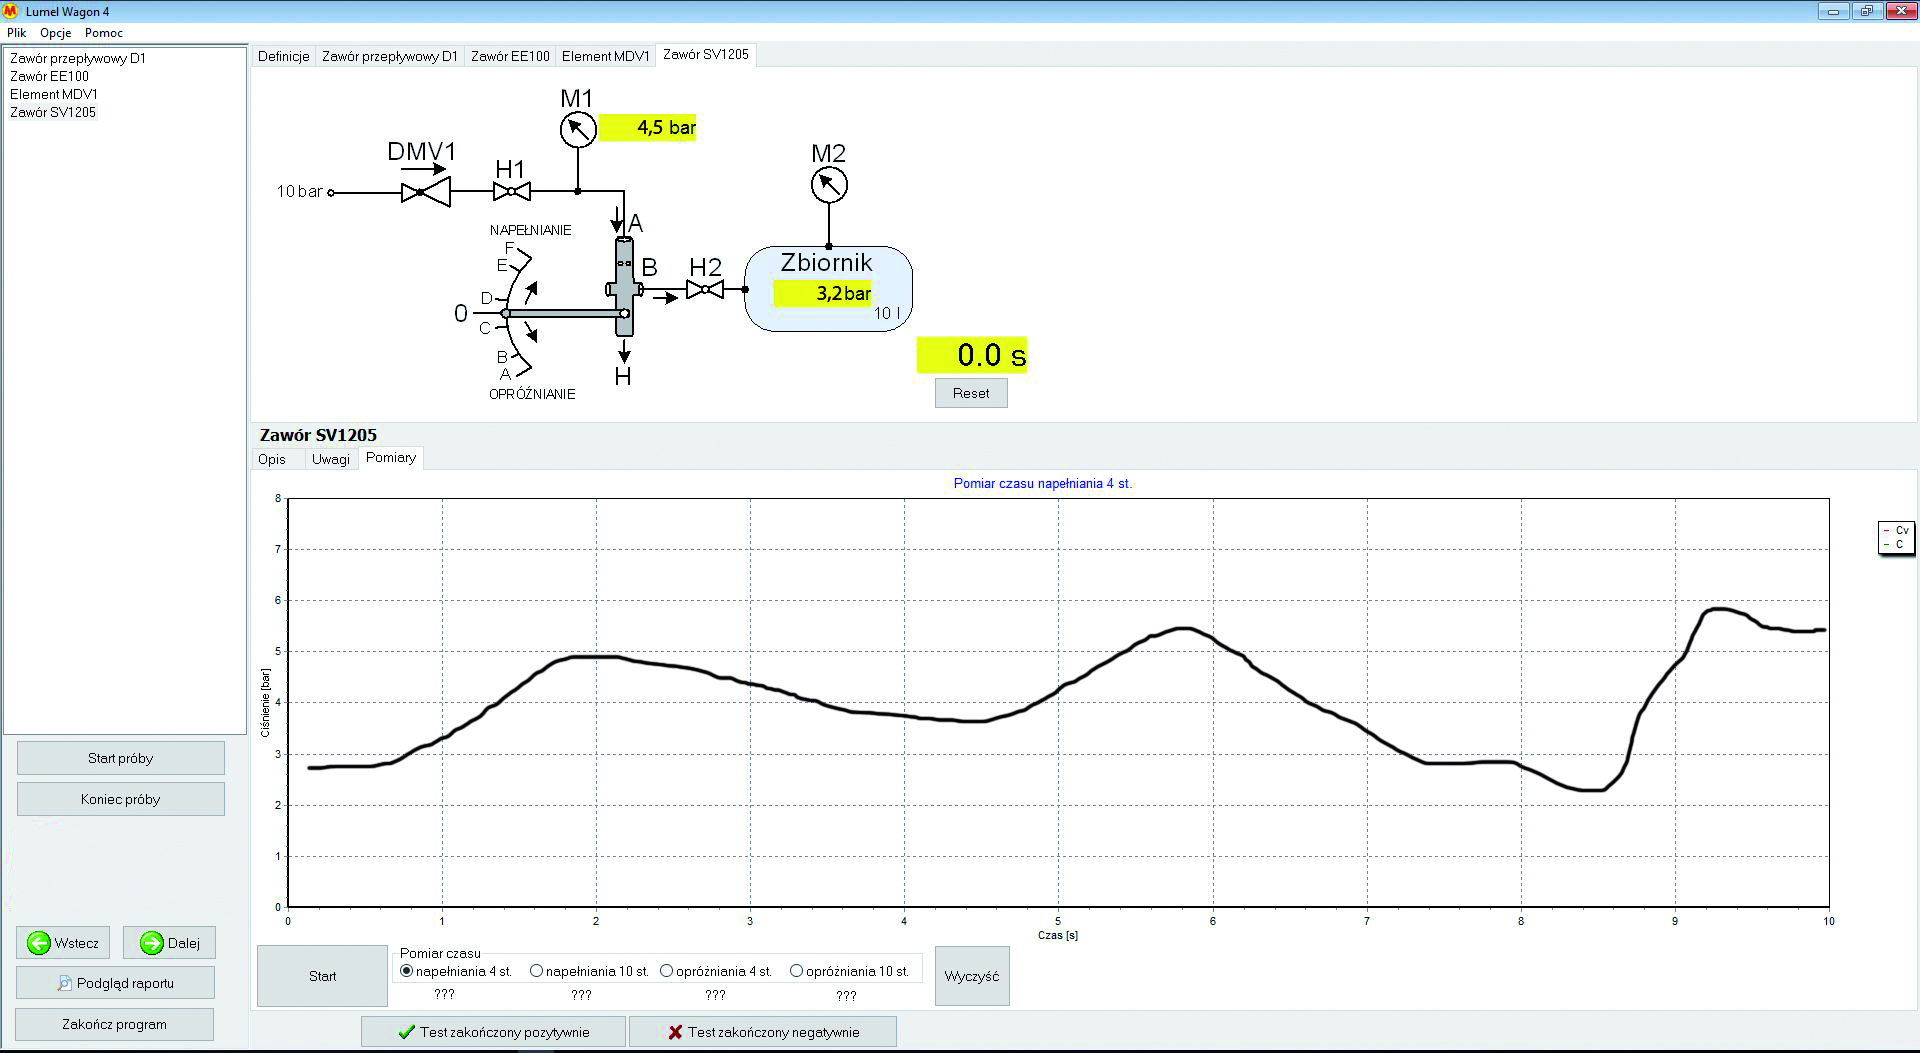Select napełniania 4 st. radio option
The image size is (1920, 1053).
point(407,971)
